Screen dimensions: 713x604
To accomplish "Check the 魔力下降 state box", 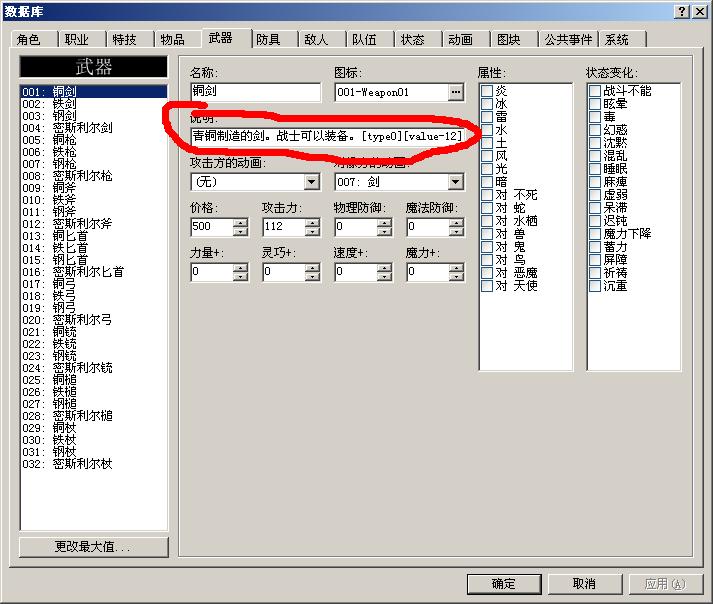I will (x=595, y=234).
